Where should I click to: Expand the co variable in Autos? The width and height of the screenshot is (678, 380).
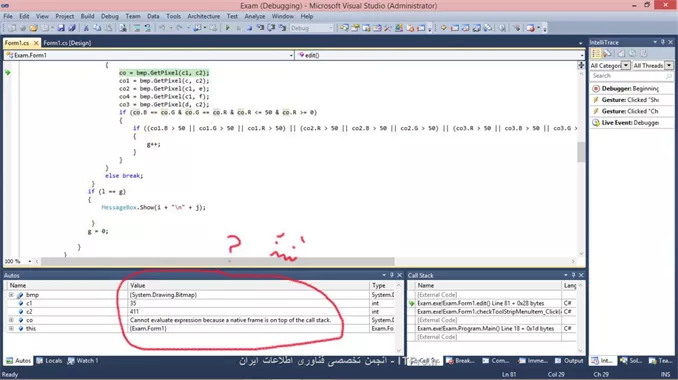click(11, 320)
